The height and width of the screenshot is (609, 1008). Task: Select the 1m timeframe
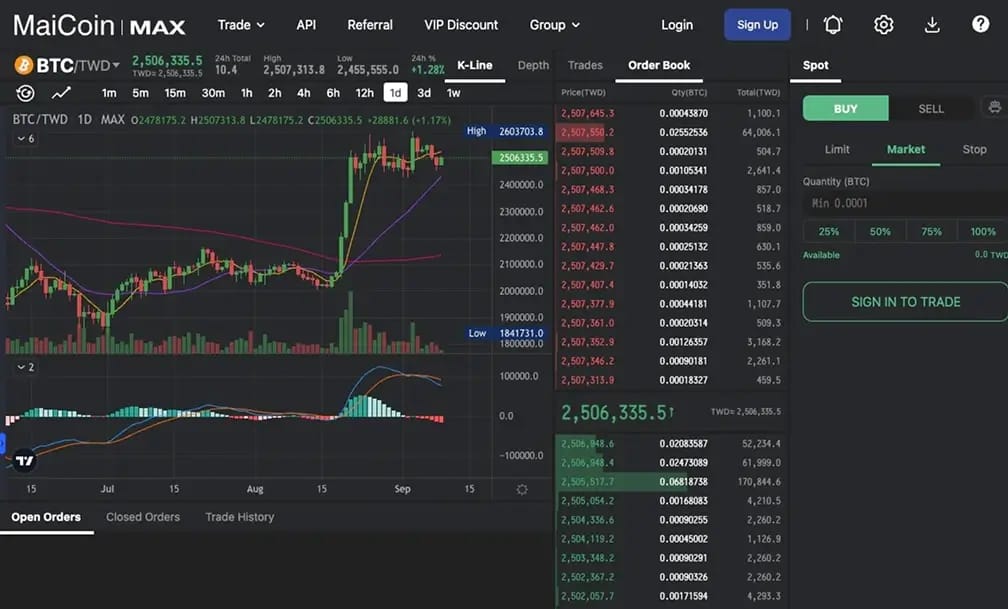pos(109,93)
